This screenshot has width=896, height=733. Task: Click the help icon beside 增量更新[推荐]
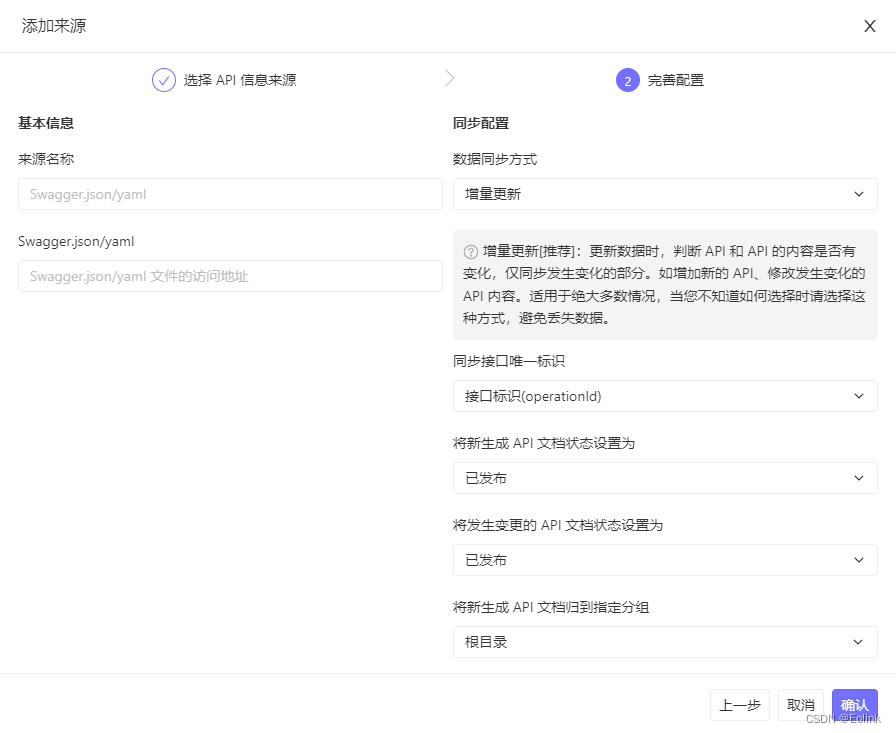click(x=471, y=251)
